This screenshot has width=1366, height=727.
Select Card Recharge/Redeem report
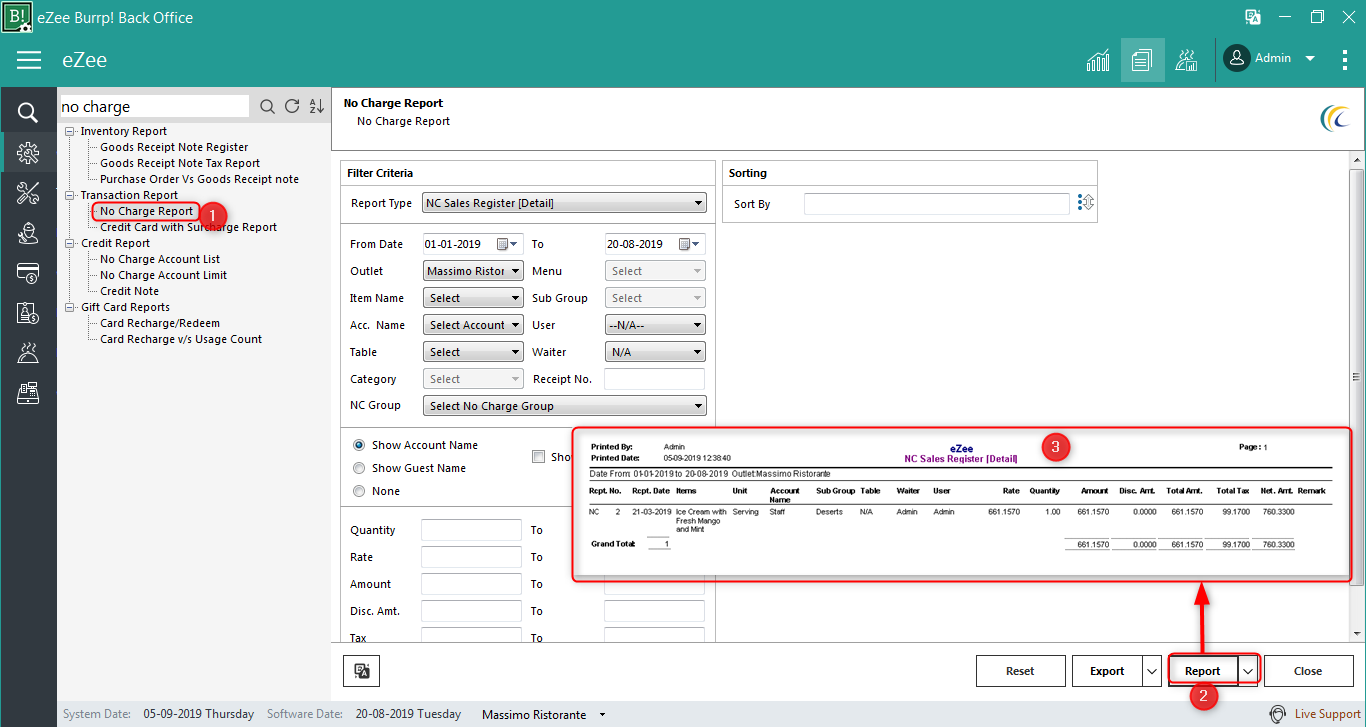[160, 323]
